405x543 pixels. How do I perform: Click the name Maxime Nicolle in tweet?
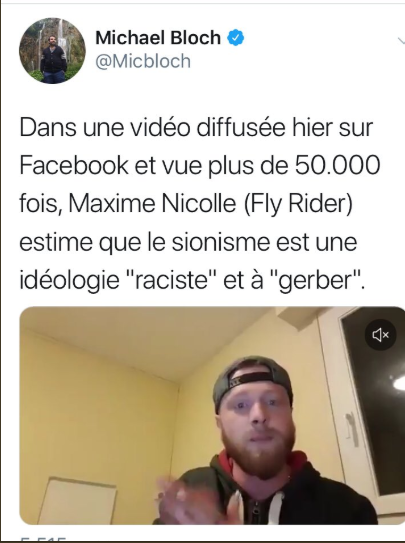[152, 203]
